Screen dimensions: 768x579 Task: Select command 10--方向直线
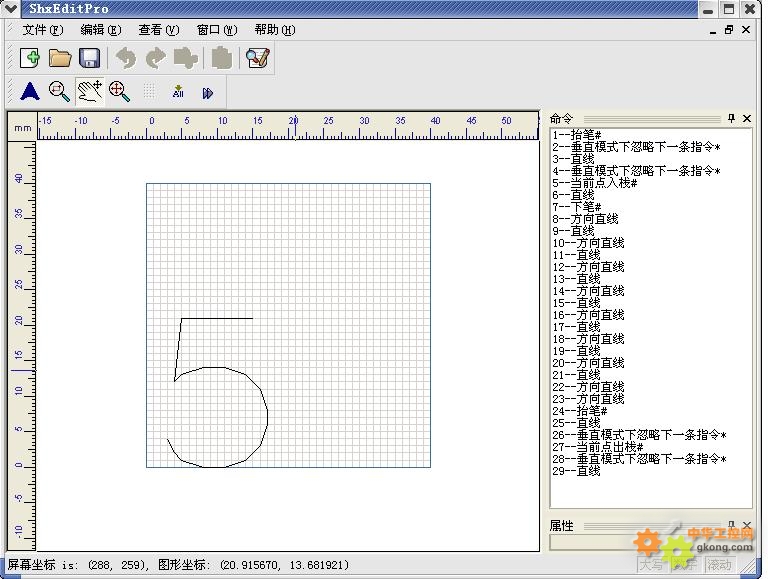(588, 243)
